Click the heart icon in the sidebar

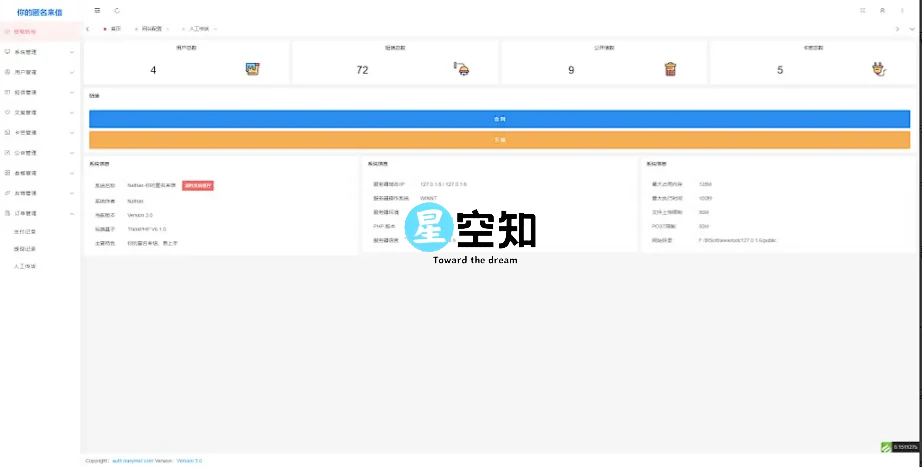pyautogui.click(x=8, y=112)
